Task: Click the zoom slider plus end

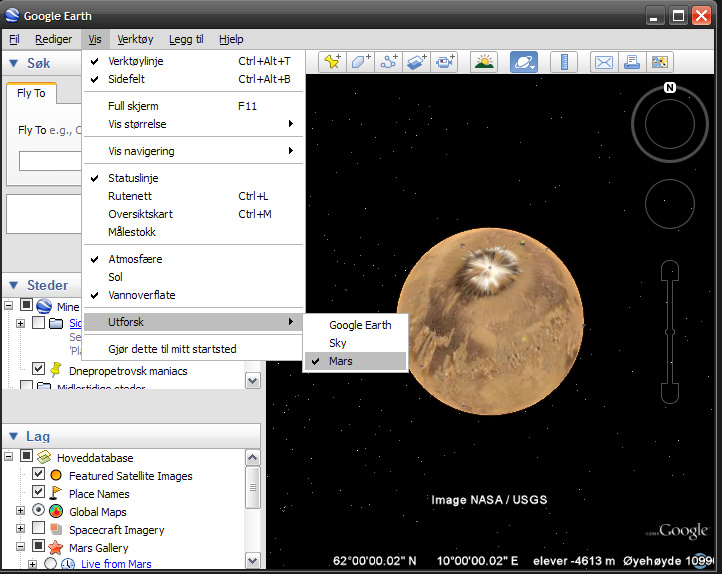Action: tap(670, 270)
